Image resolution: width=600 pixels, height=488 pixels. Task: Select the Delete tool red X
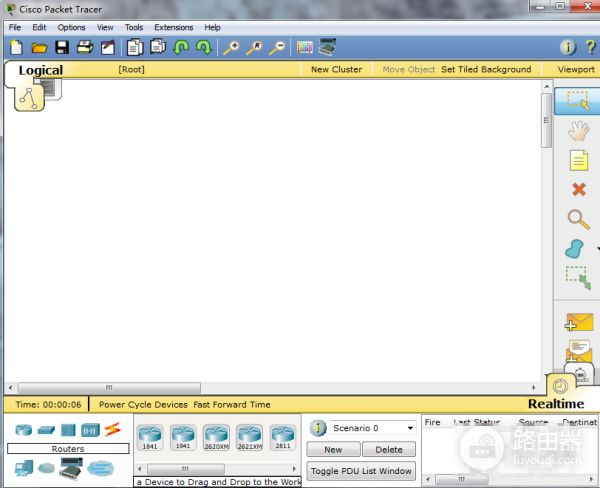coord(578,189)
